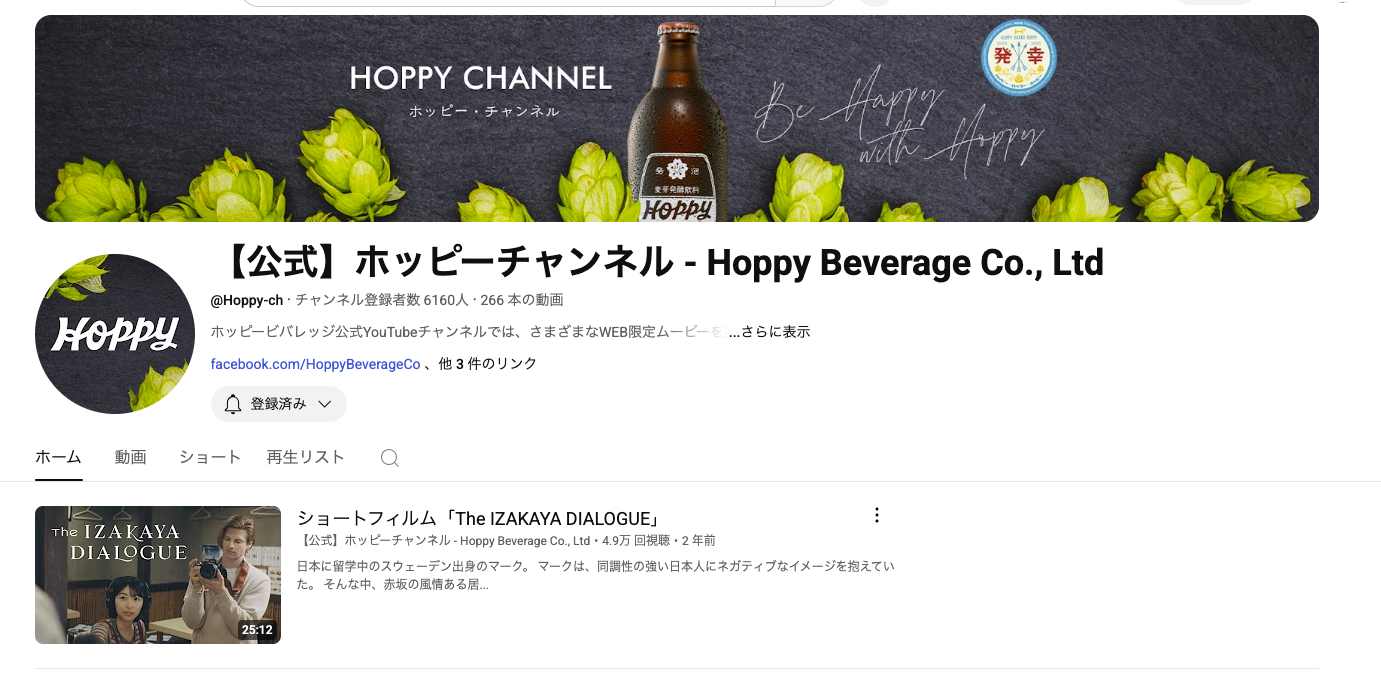The height and width of the screenshot is (686, 1381).
Task: Select the 再生リスト tab
Action: tap(305, 457)
